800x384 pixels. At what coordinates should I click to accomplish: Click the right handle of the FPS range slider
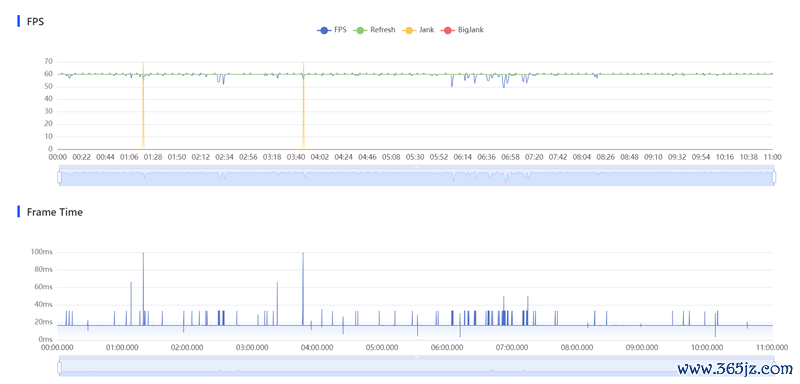(774, 177)
